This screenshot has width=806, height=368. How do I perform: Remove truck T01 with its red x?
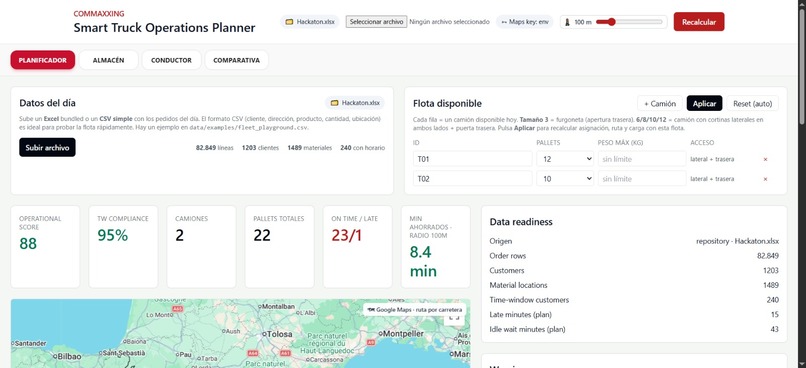coord(765,159)
